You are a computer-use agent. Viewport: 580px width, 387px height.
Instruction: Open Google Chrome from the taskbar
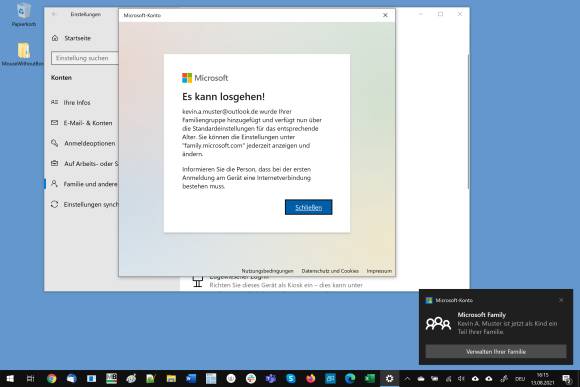coord(51,378)
